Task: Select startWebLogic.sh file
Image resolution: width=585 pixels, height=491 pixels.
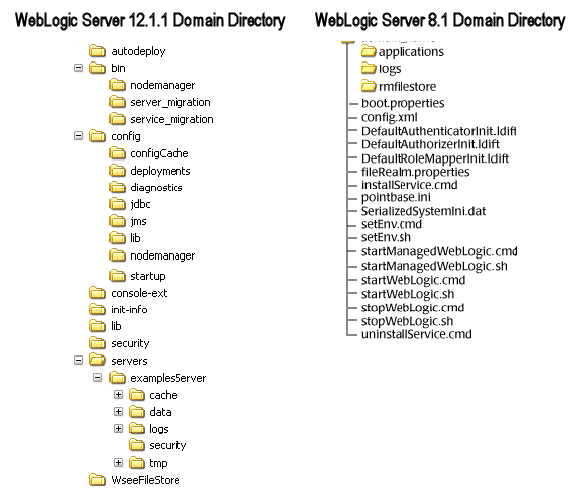Action: pyautogui.click(x=407, y=294)
